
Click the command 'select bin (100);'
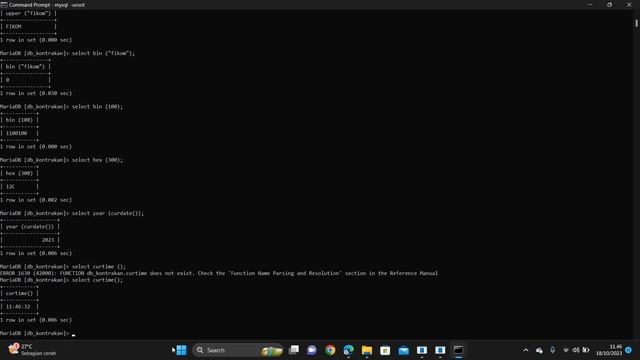pyautogui.click(x=97, y=107)
